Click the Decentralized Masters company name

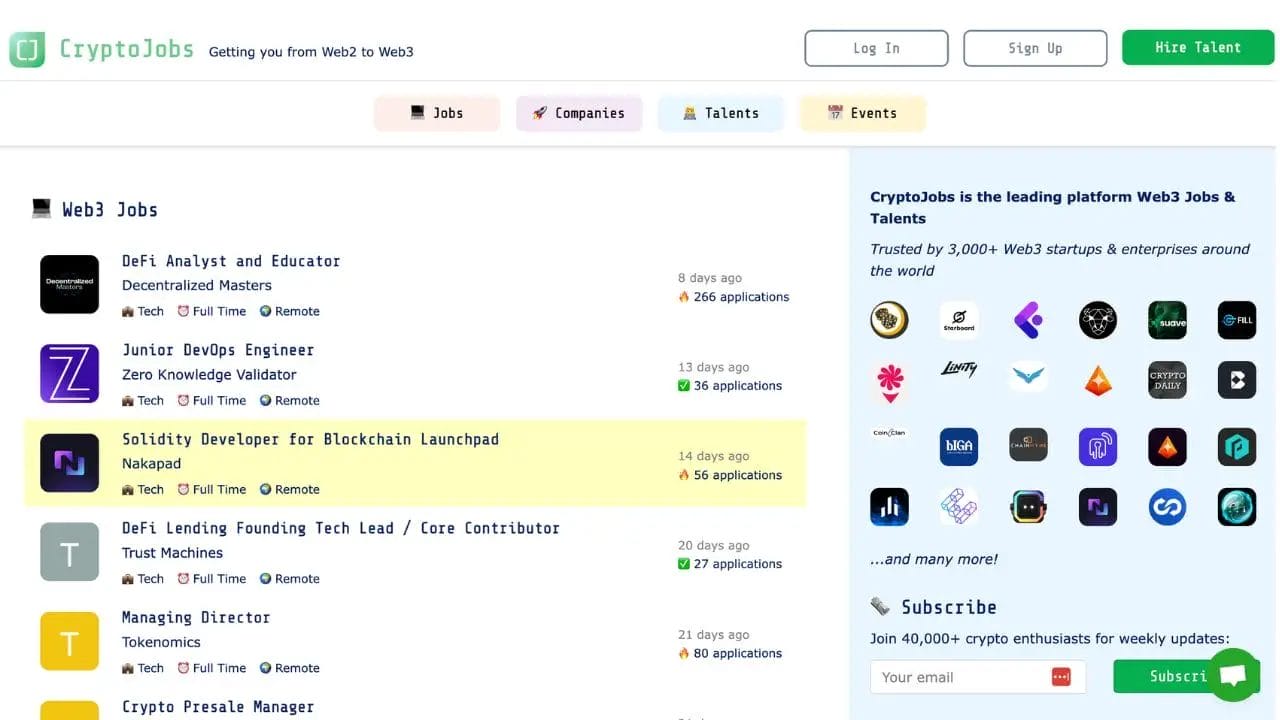197,285
